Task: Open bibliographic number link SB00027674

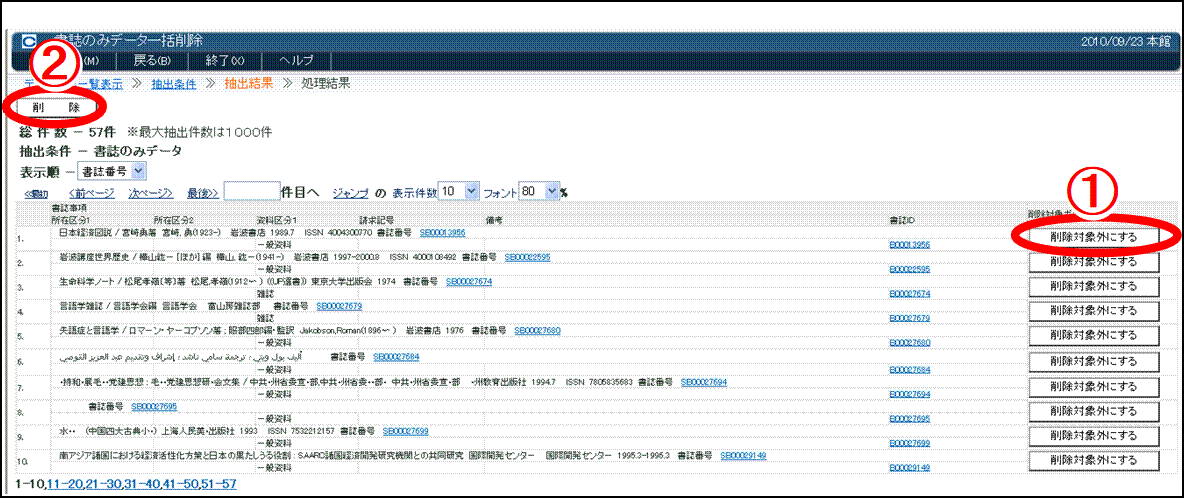Action: 469,281
